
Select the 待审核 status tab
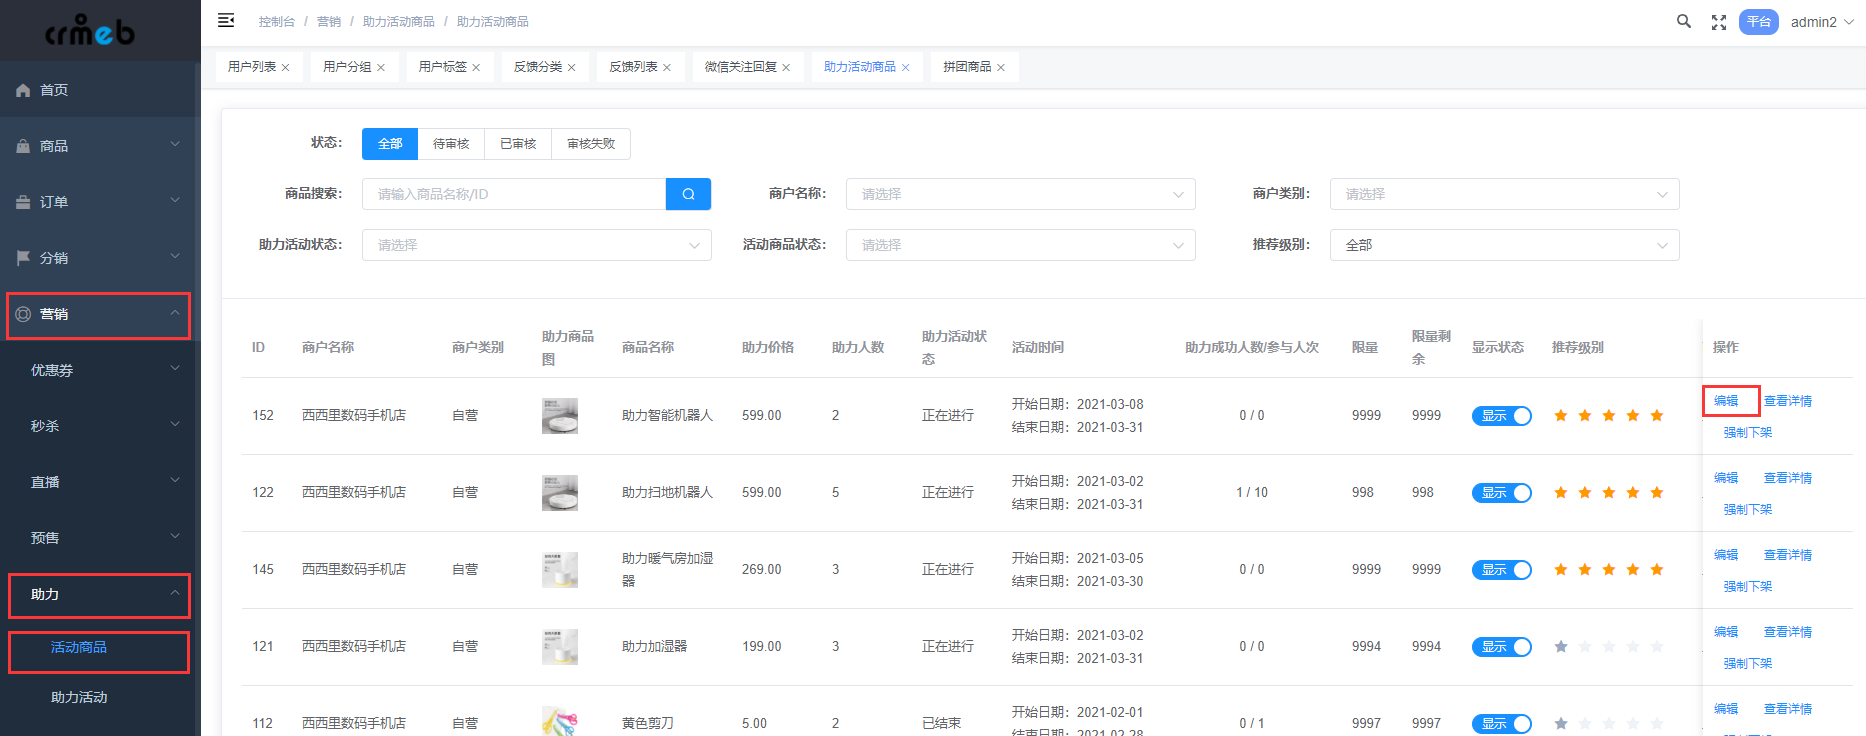451,144
